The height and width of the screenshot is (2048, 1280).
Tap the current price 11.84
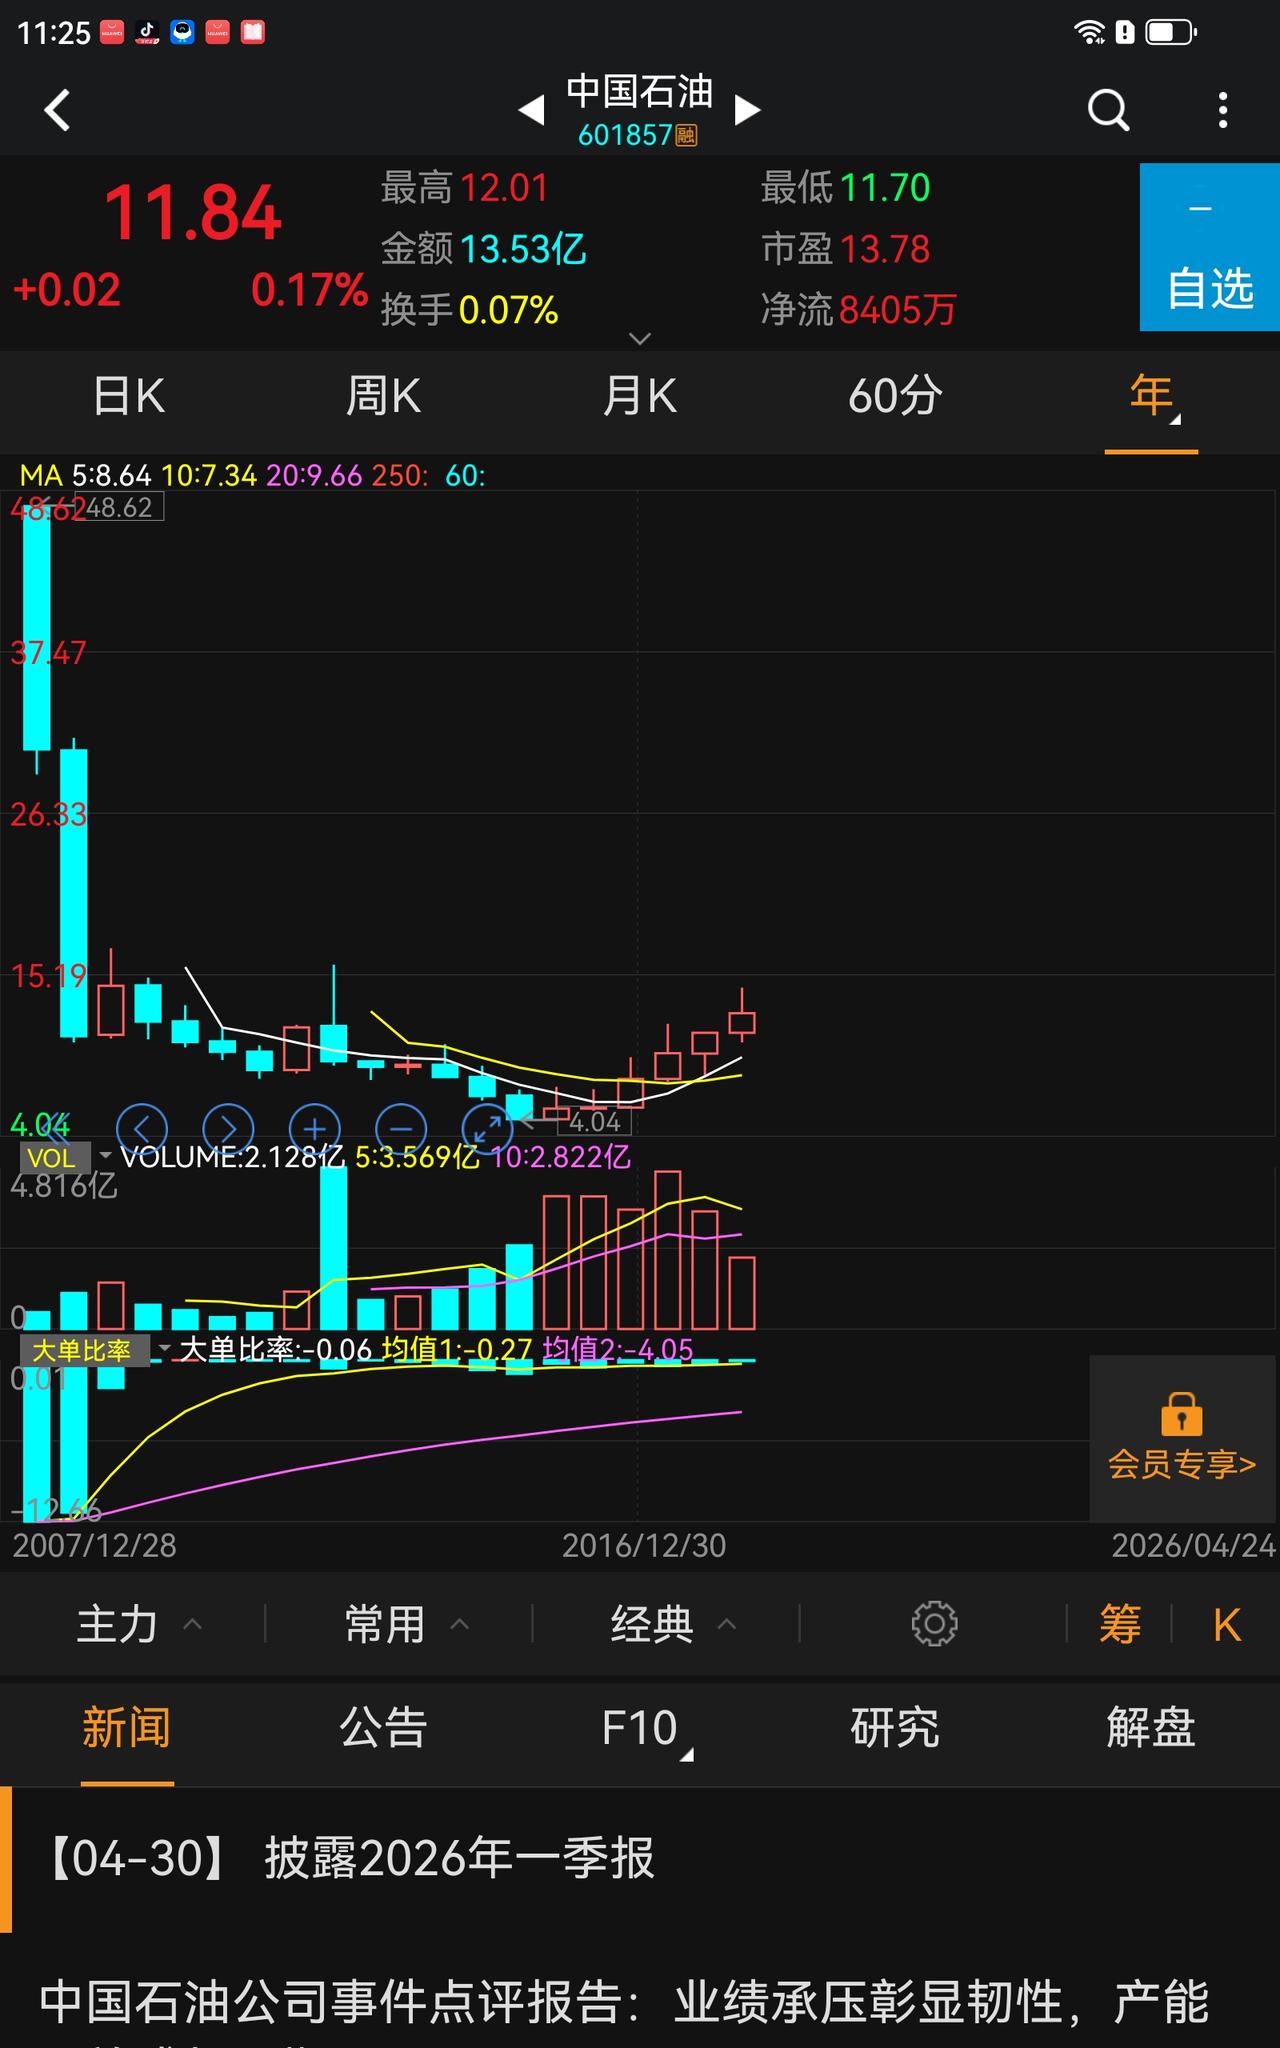pyautogui.click(x=193, y=214)
